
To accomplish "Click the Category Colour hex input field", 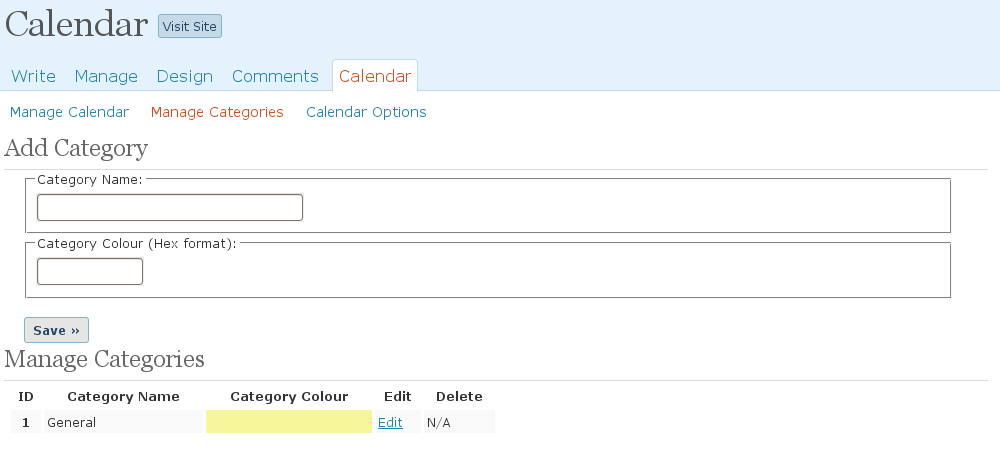I will pyautogui.click(x=90, y=271).
